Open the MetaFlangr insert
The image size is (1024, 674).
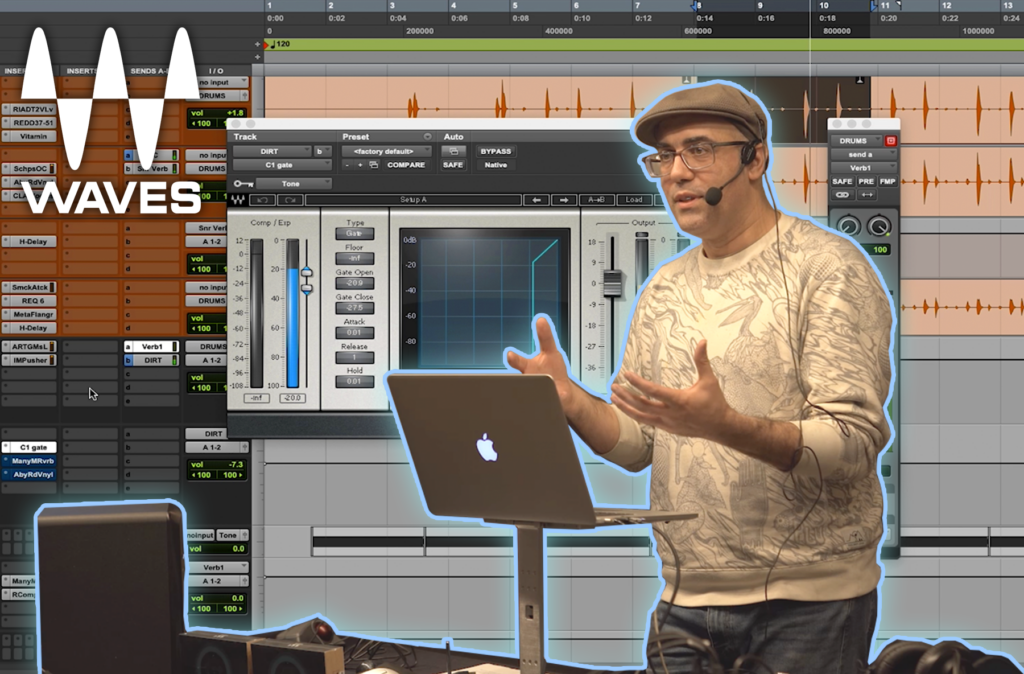[x=29, y=315]
